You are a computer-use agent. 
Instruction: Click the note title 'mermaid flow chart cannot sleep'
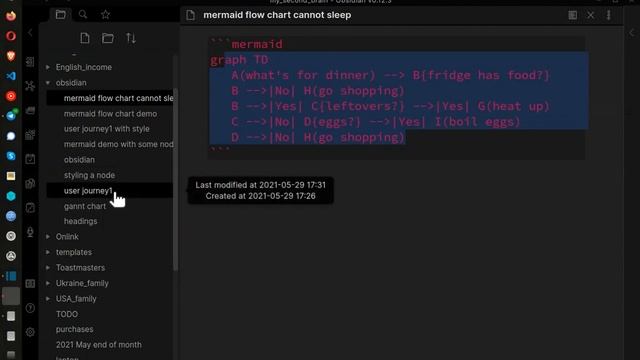[x=277, y=15]
